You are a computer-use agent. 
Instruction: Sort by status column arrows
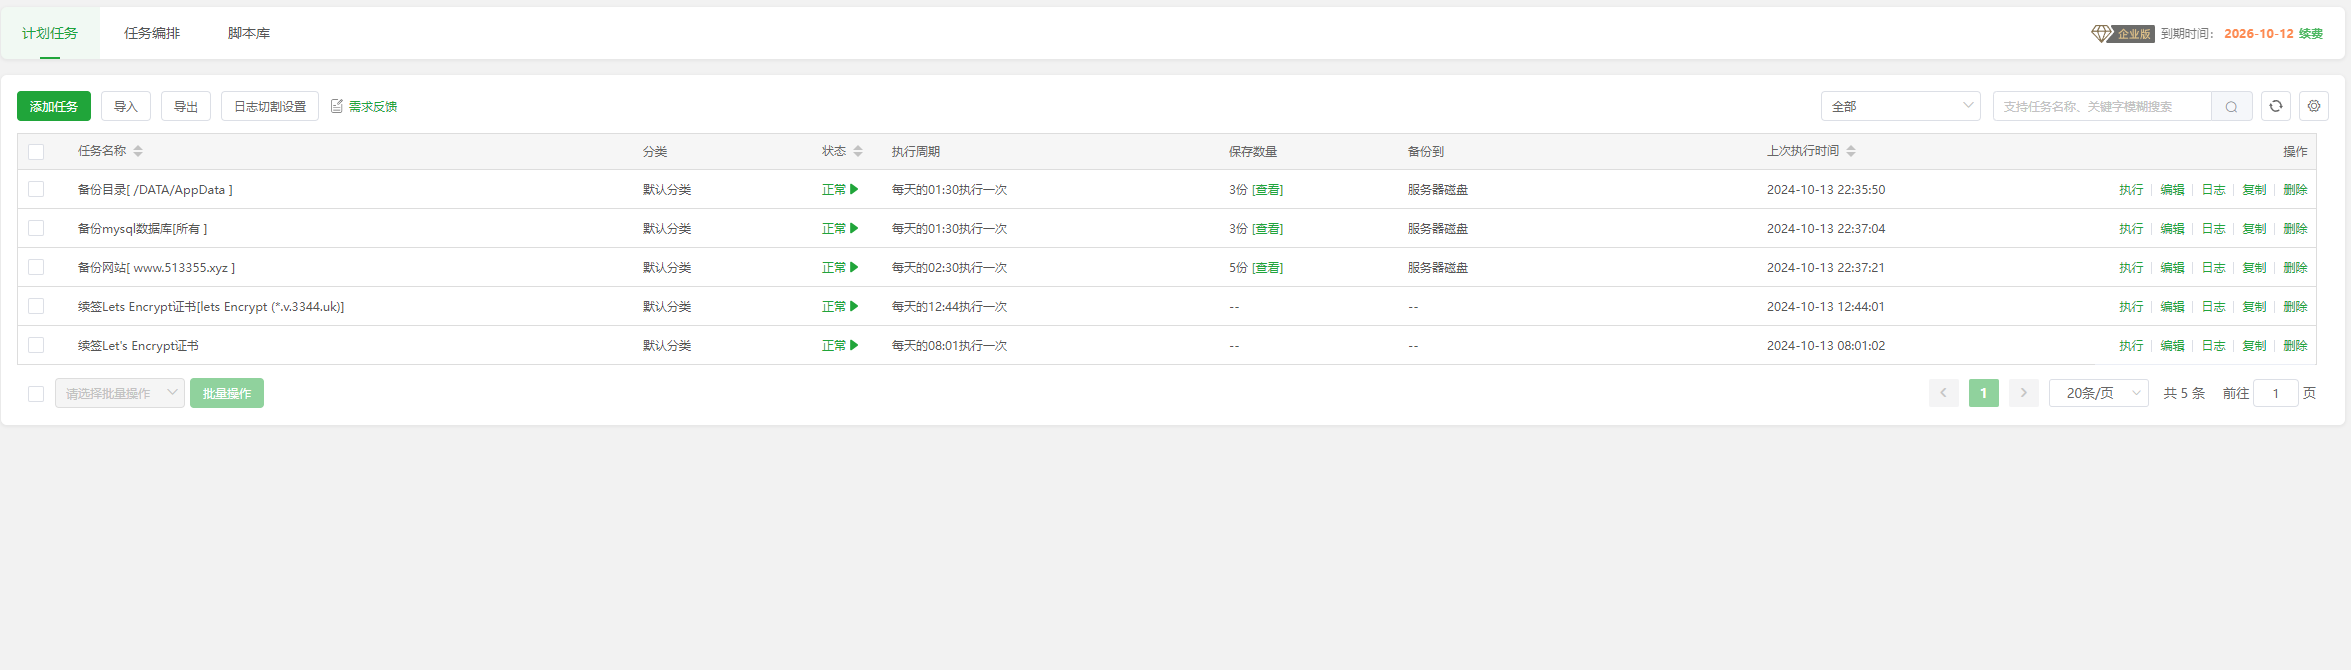pyautogui.click(x=858, y=151)
